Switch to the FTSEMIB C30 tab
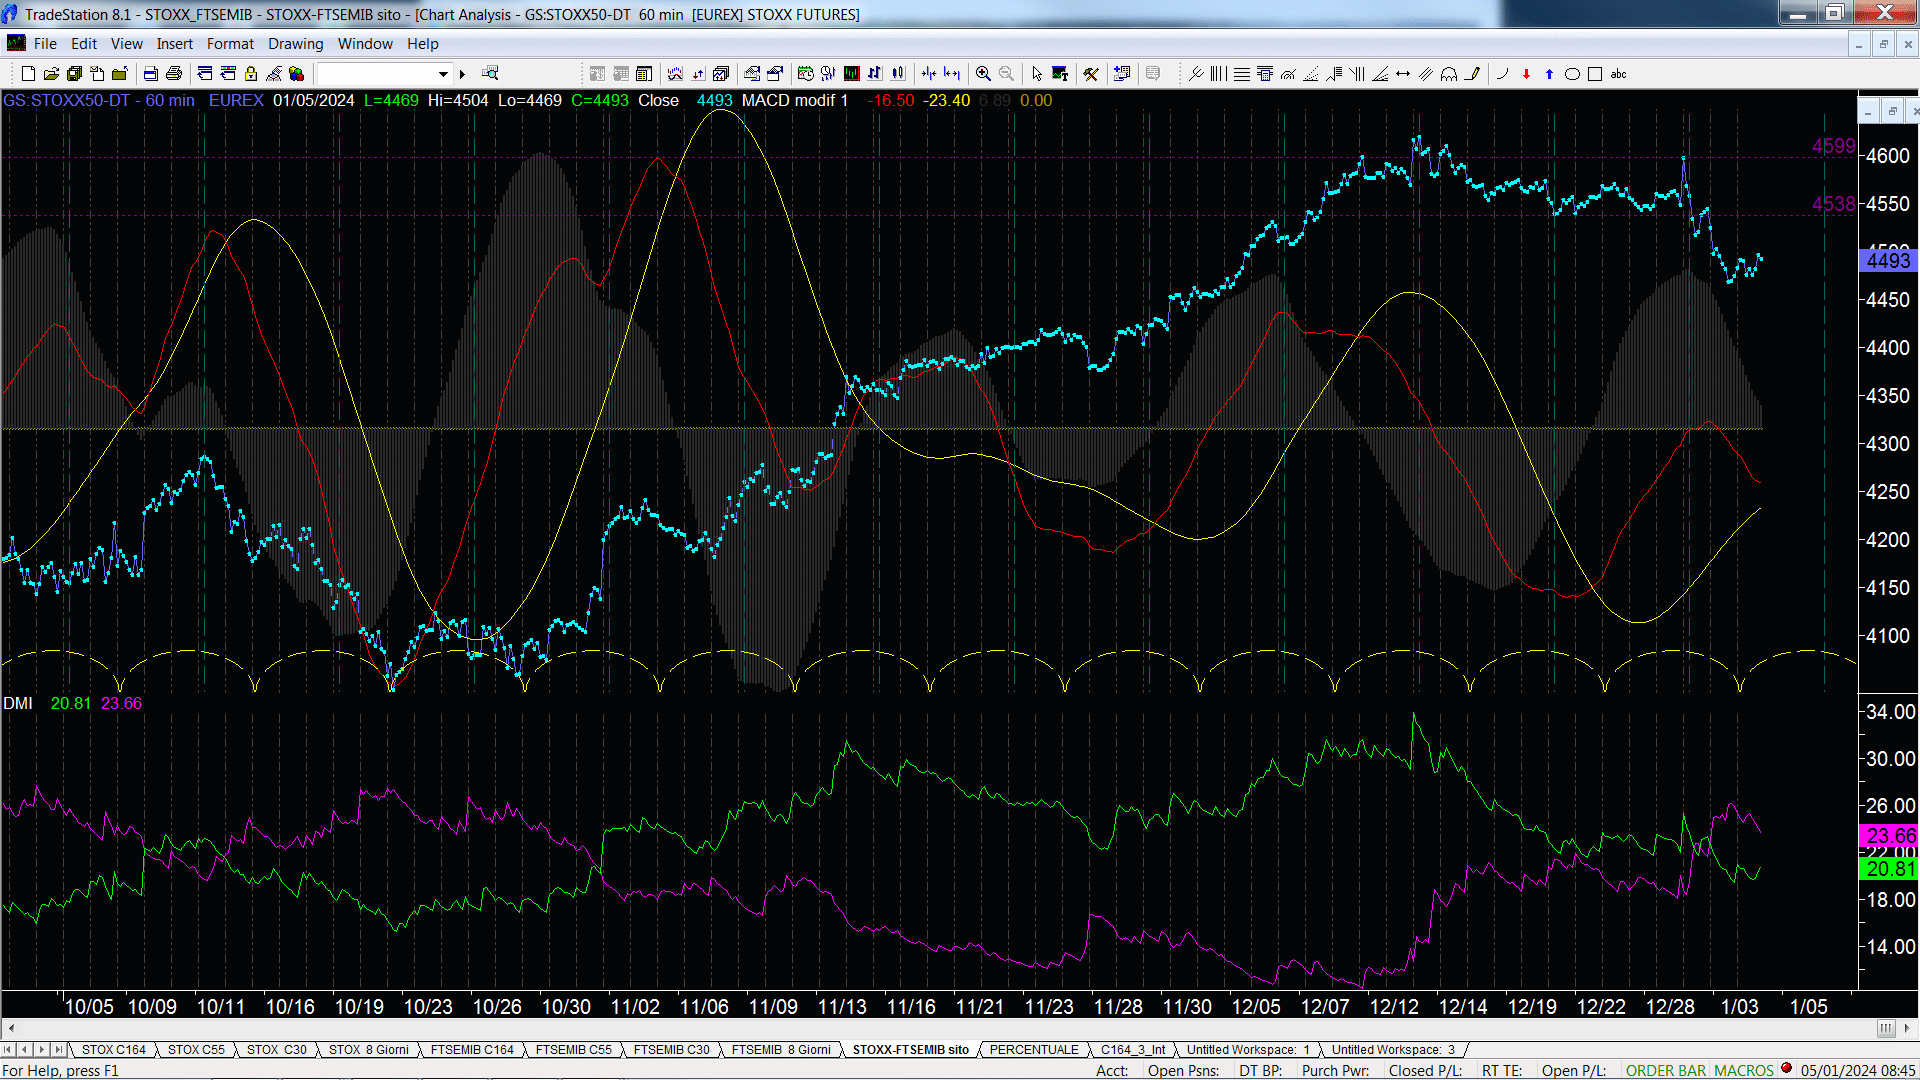The height and width of the screenshot is (1080, 1920). point(672,1050)
